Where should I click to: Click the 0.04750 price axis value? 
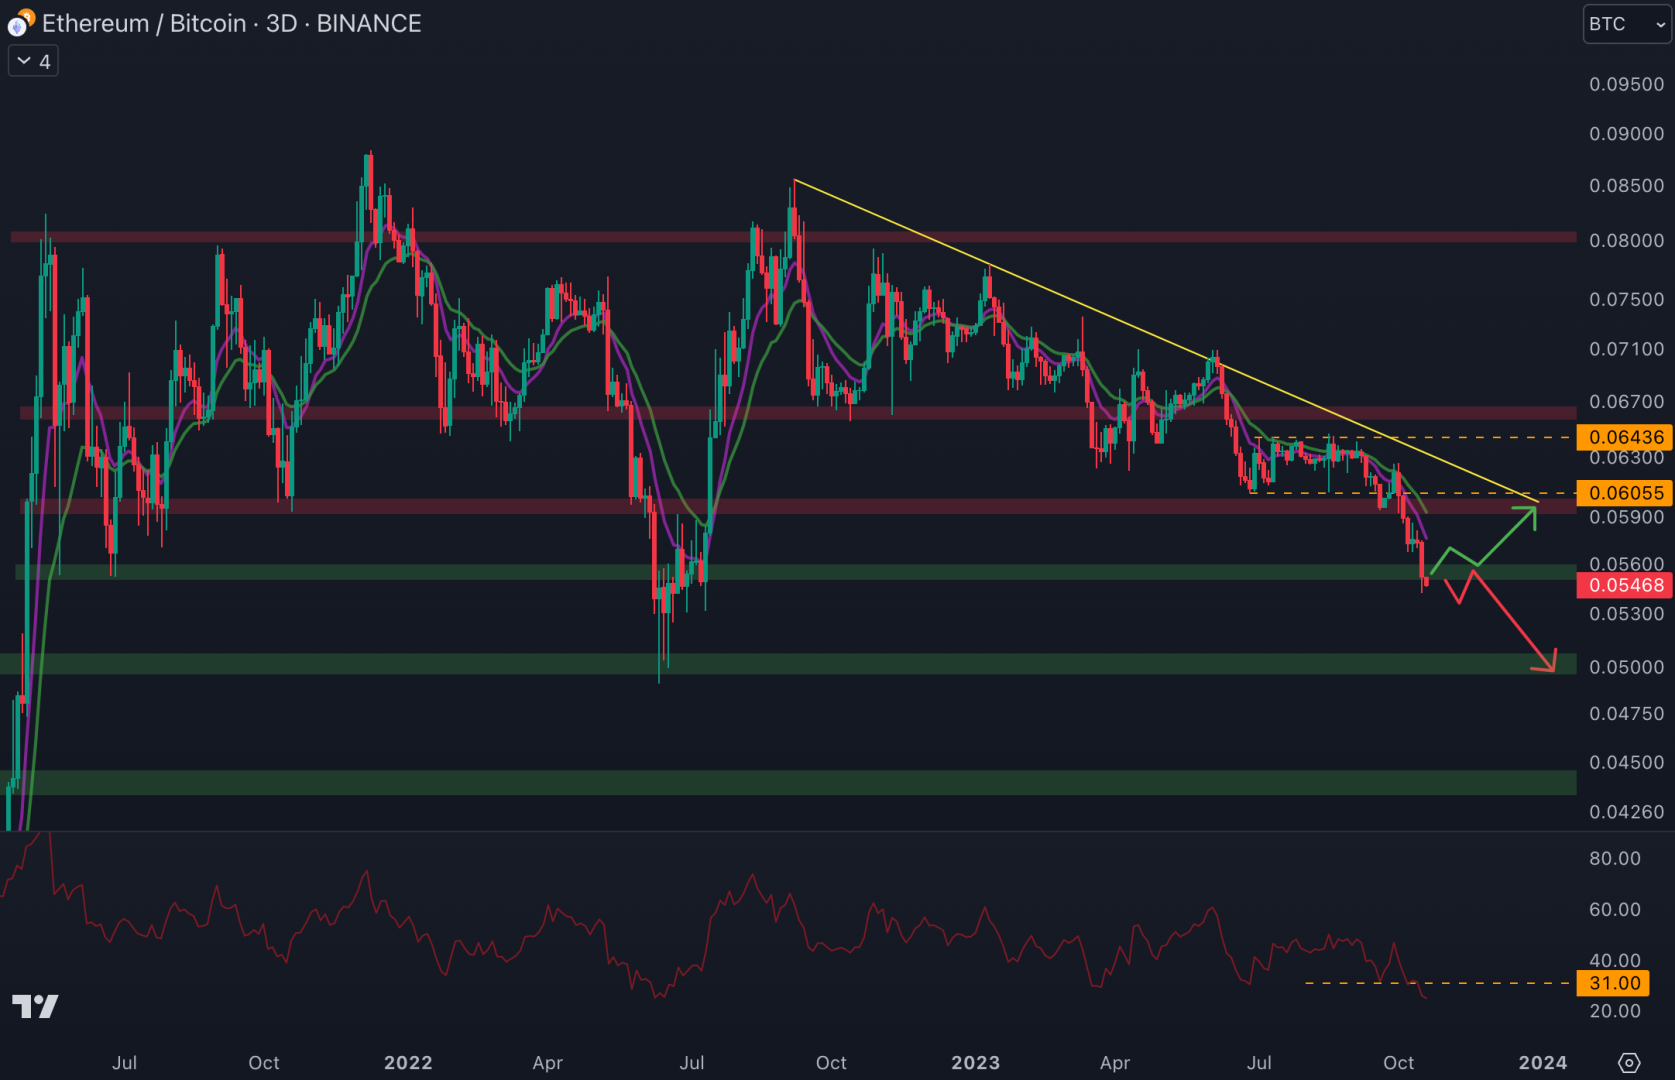coord(1626,714)
